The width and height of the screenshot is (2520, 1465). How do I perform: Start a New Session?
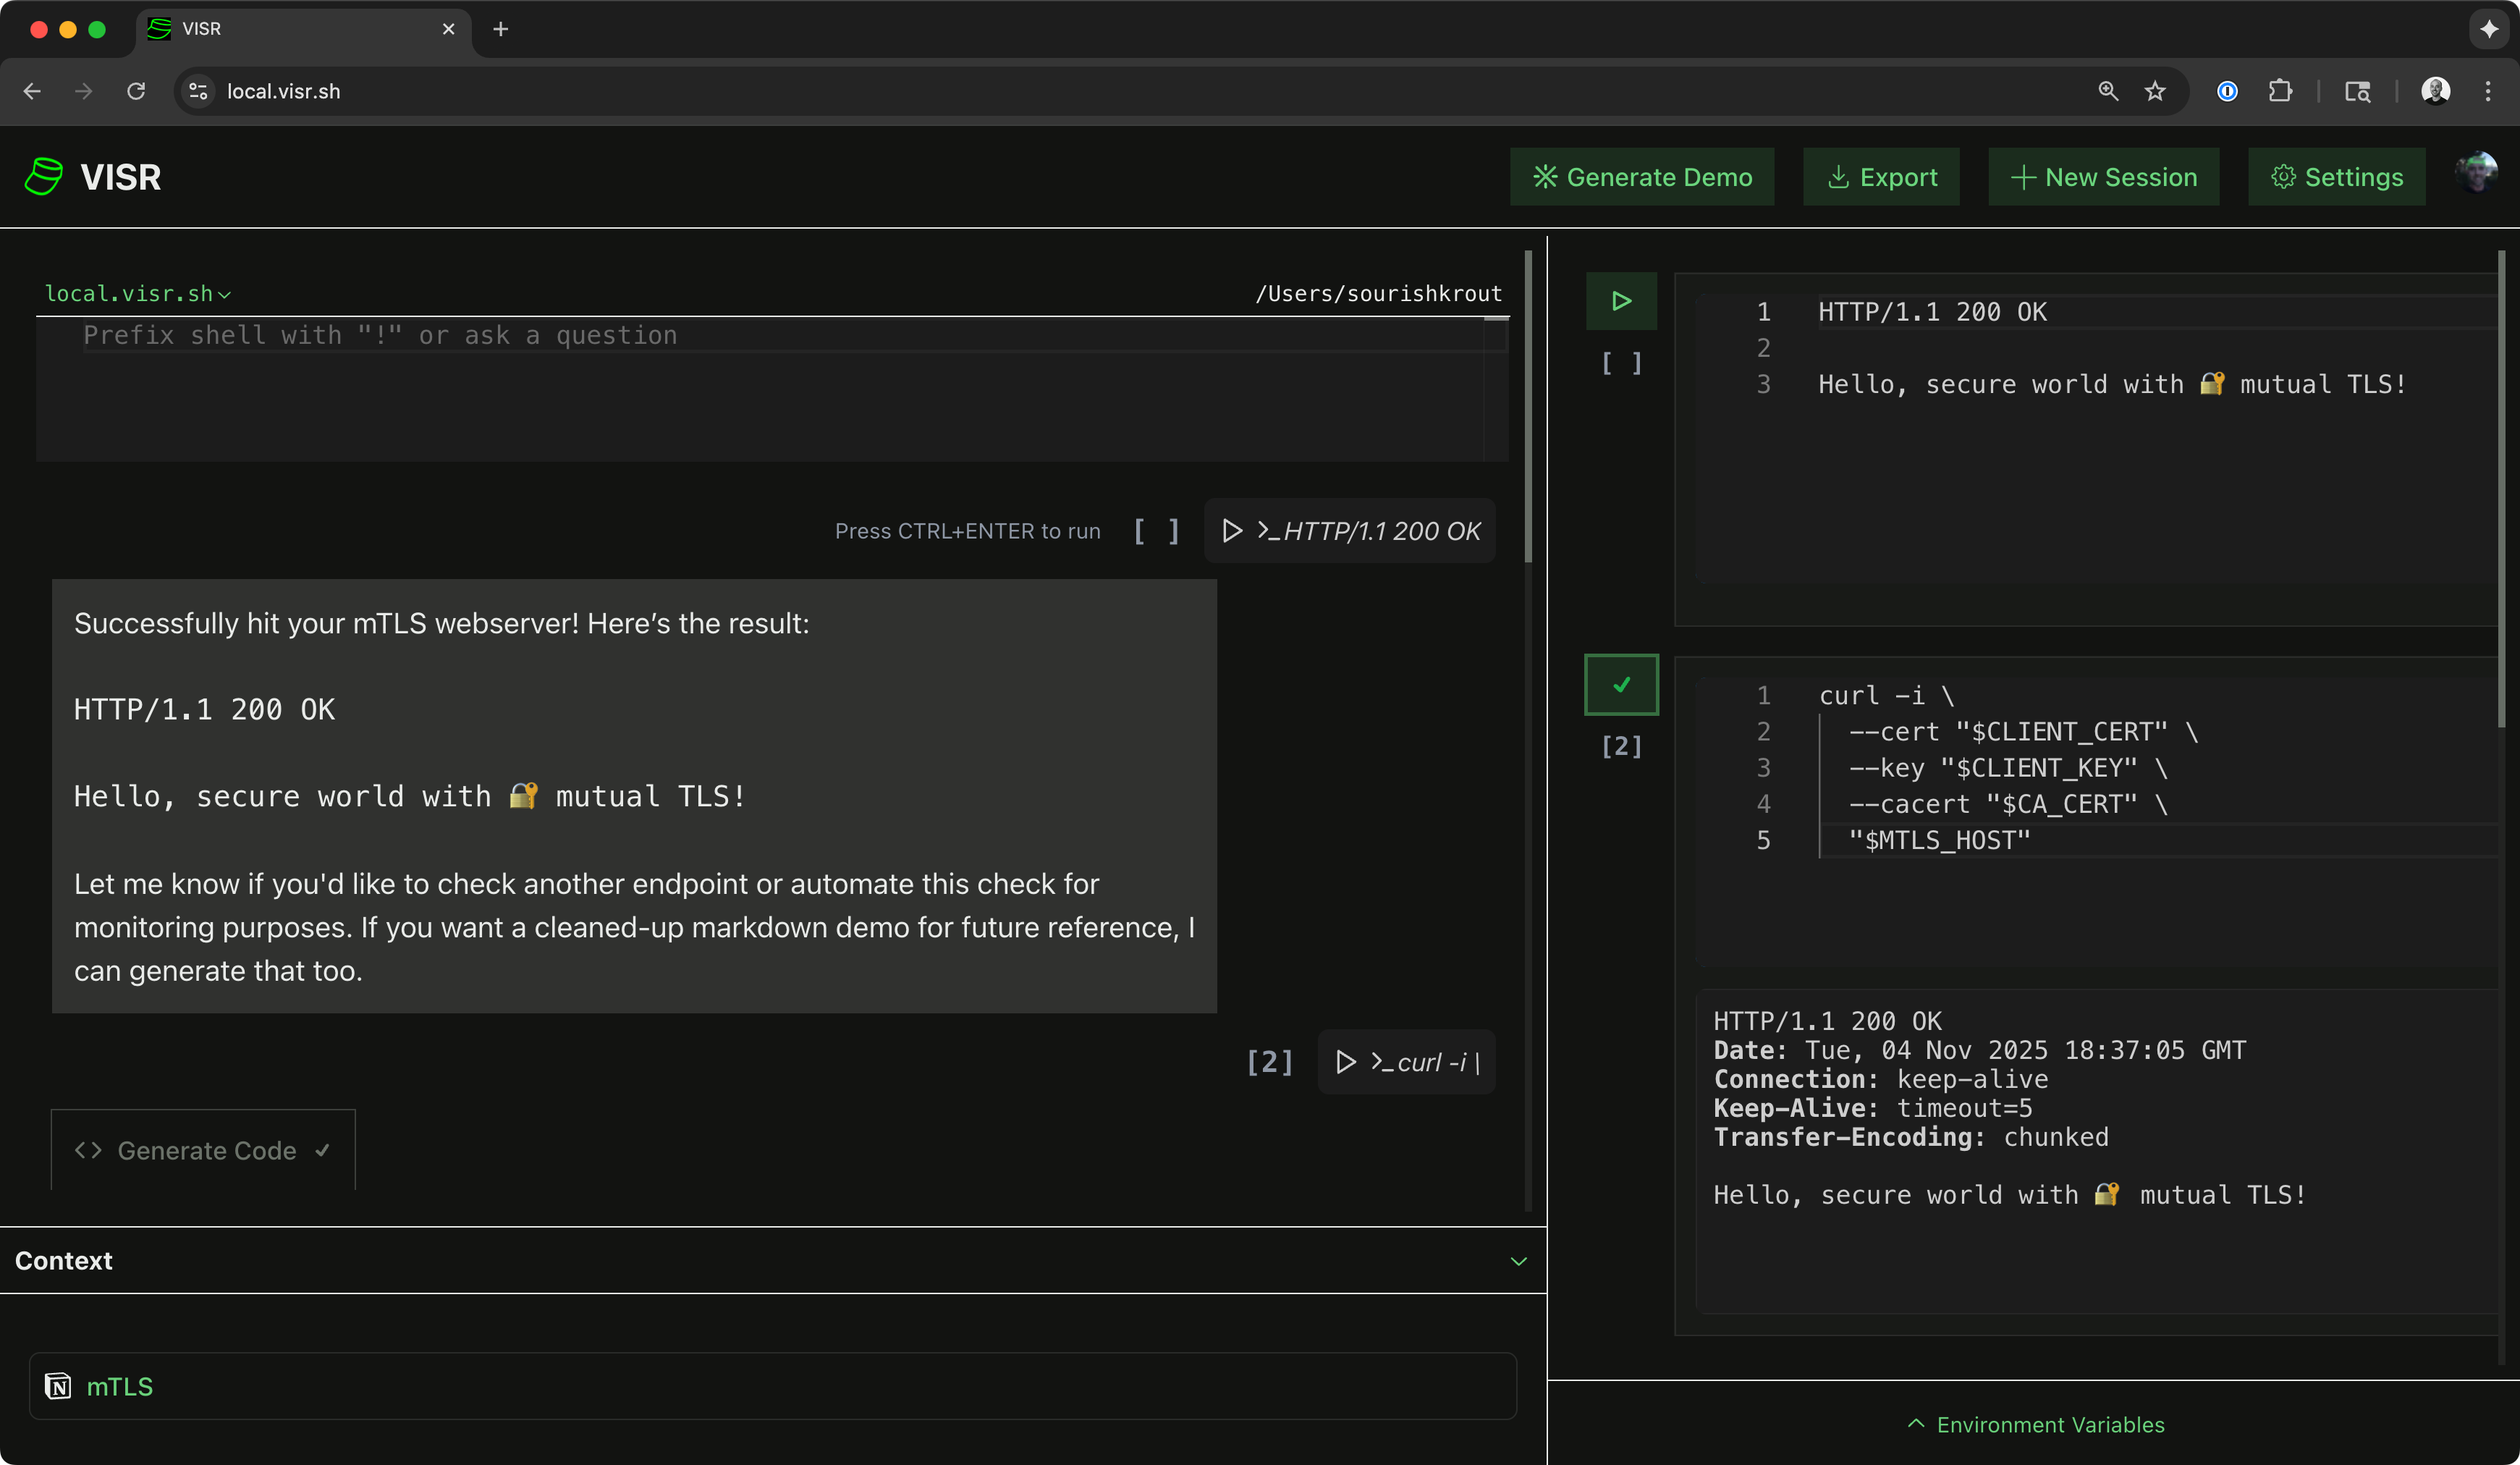pyautogui.click(x=2104, y=176)
